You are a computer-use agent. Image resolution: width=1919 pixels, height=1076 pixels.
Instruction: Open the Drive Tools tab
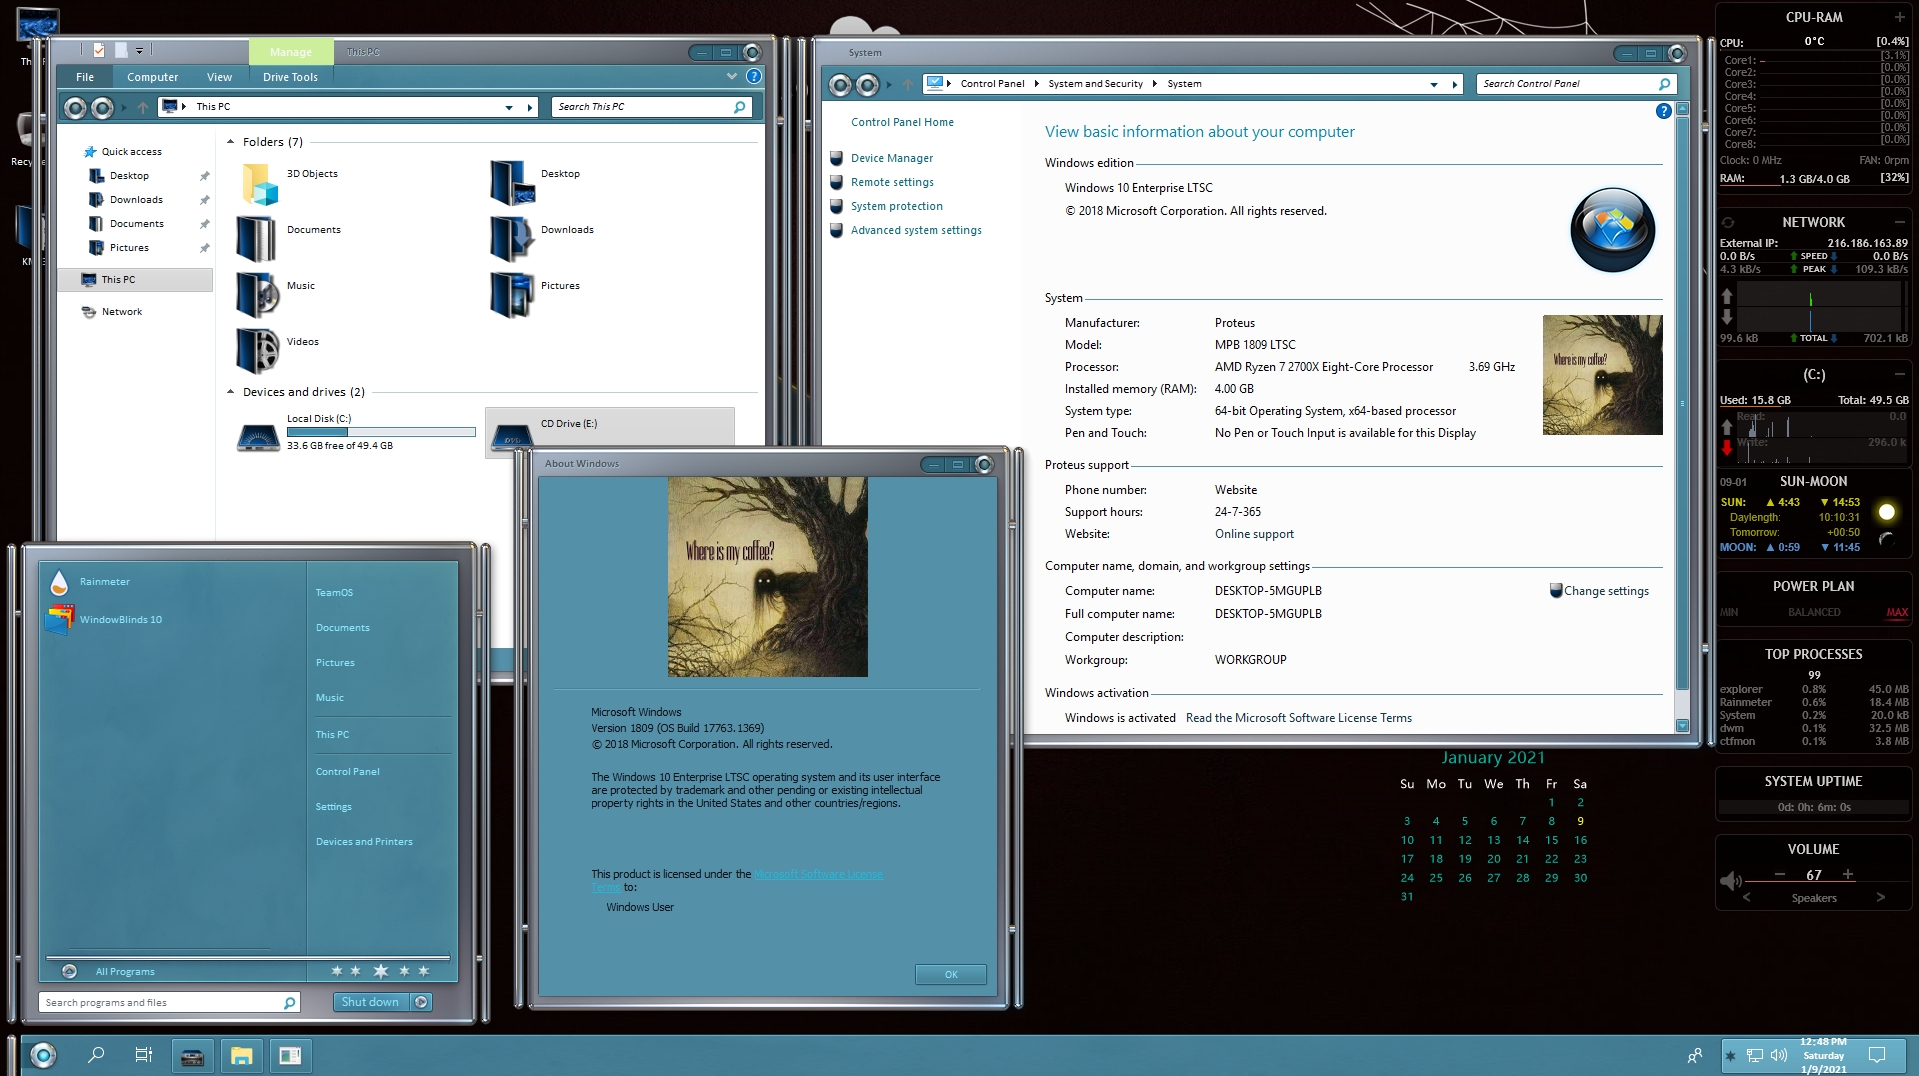[290, 77]
